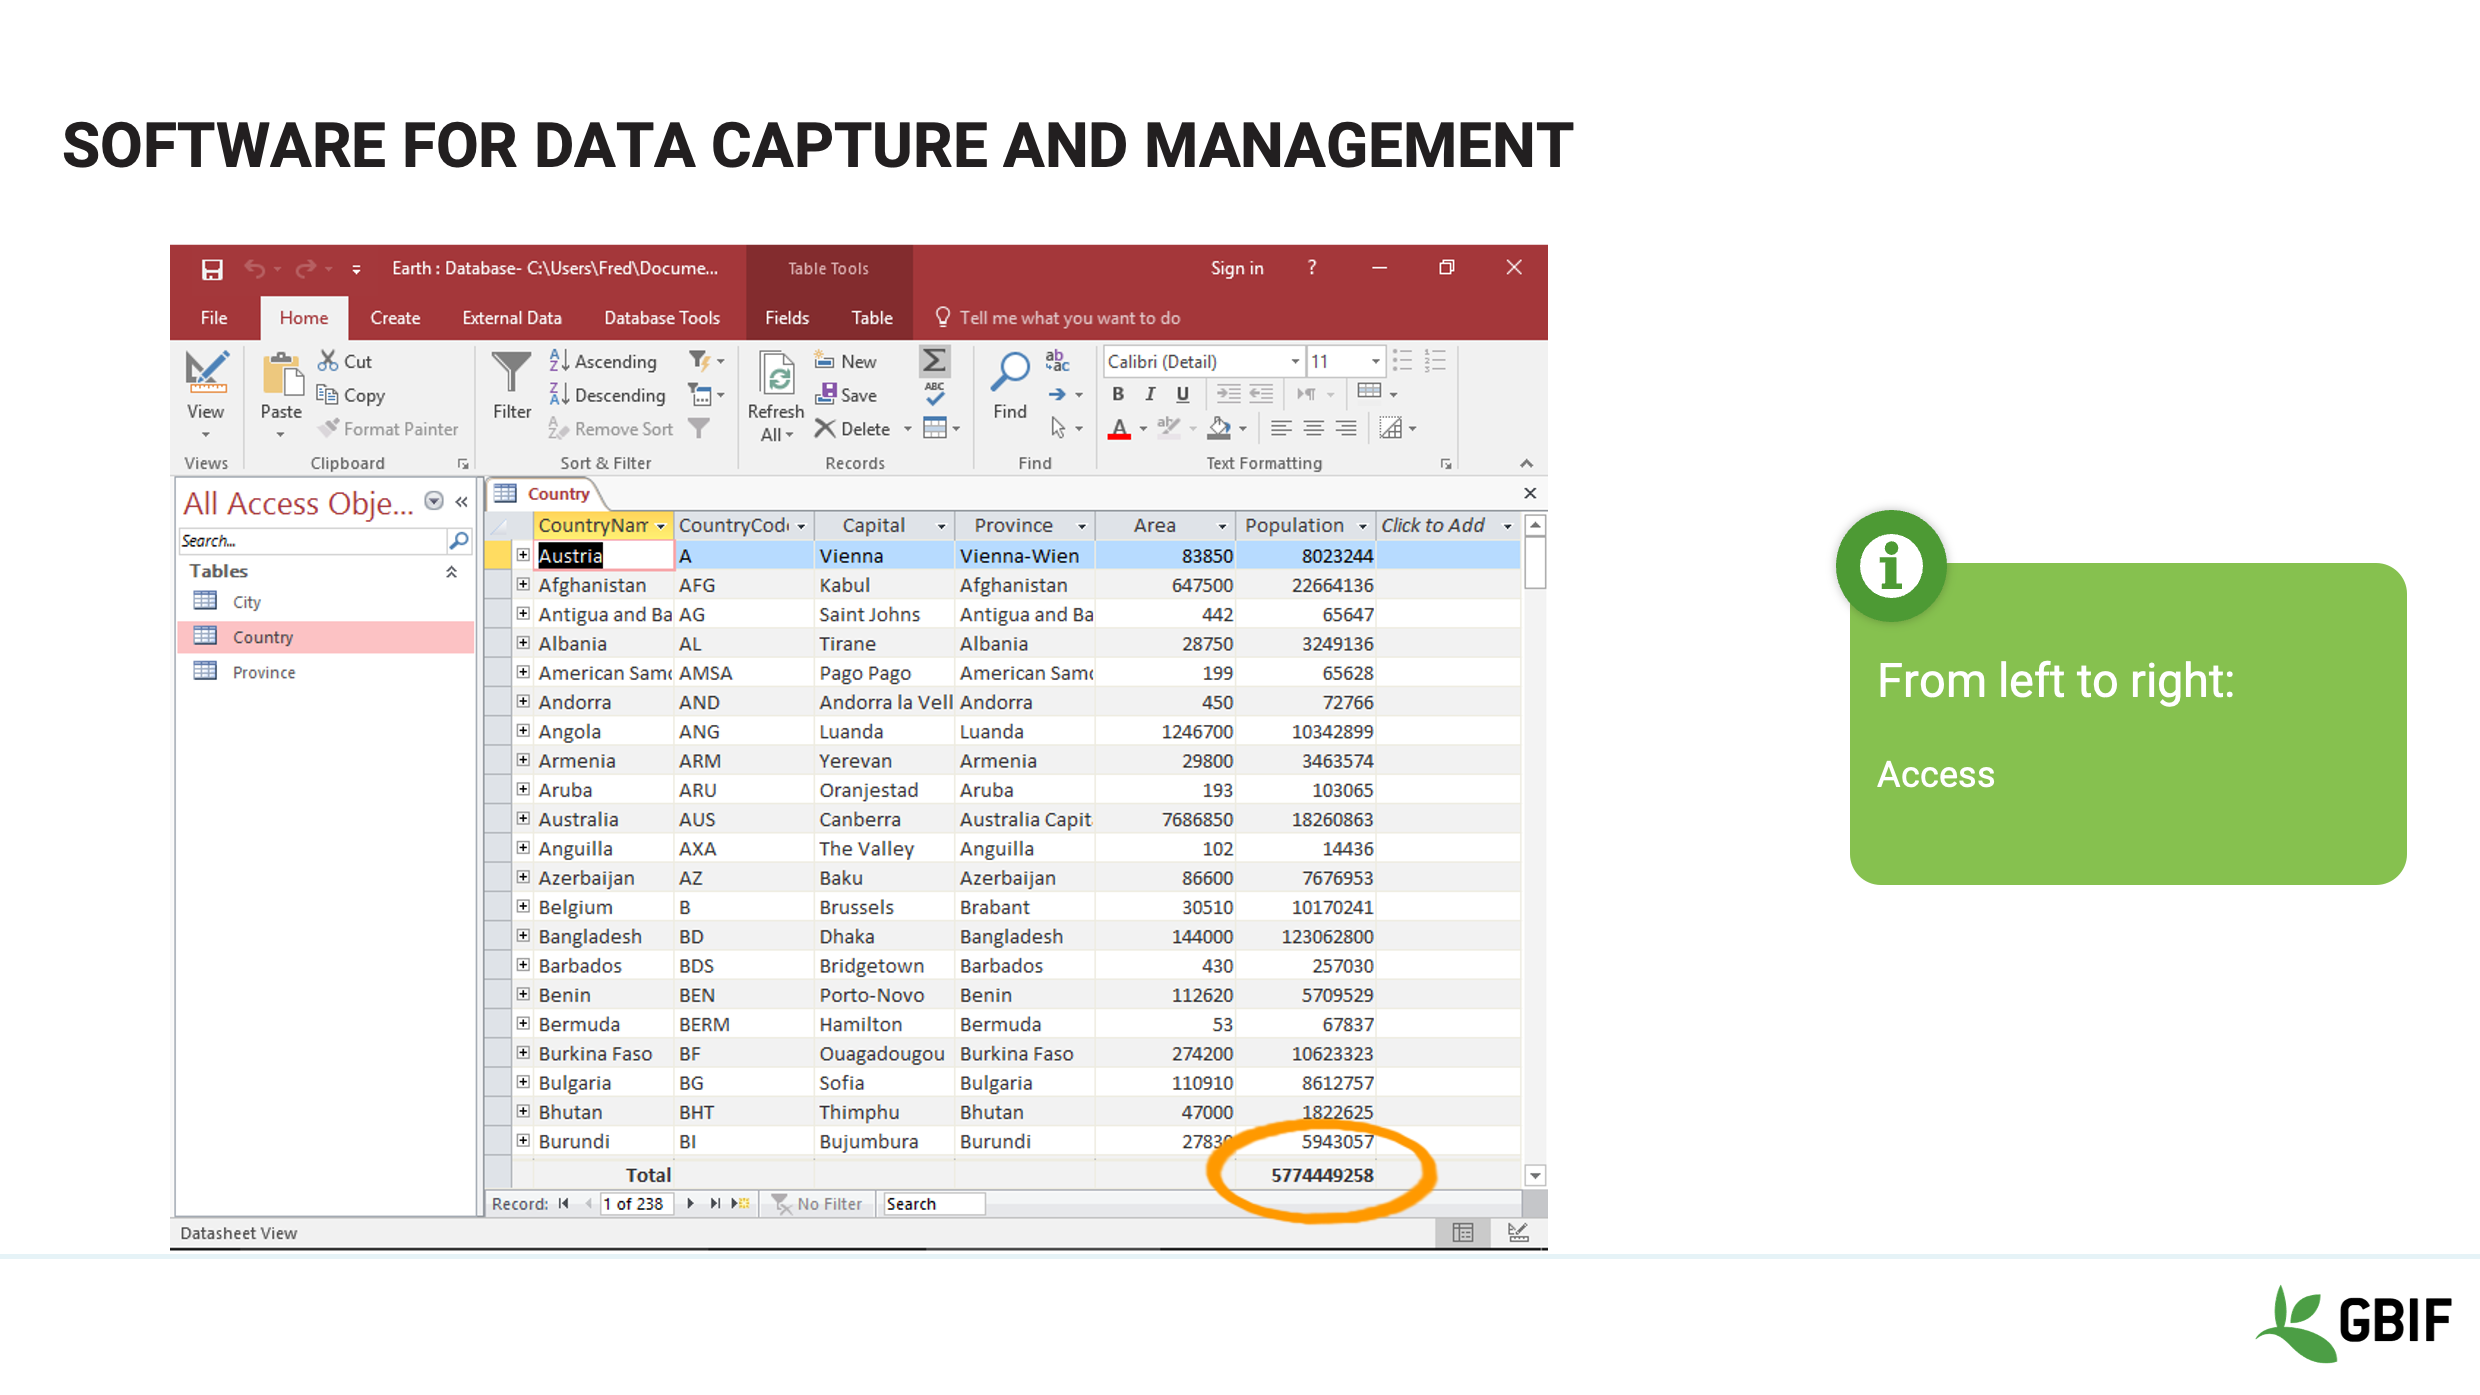The height and width of the screenshot is (1395, 2480).
Task: Check spelling with the ABC spelling icon
Action: 933,395
